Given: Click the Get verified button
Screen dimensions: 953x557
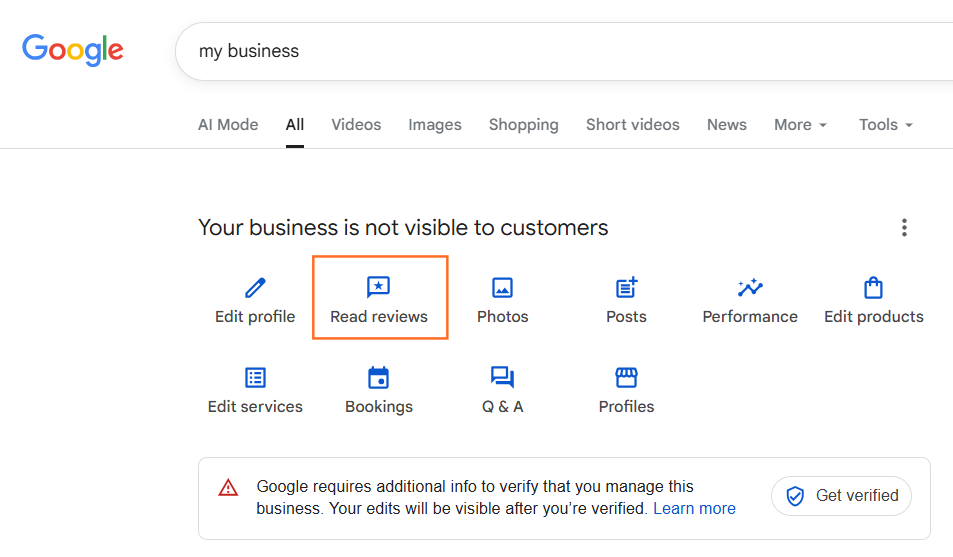Looking at the screenshot, I should coord(841,496).
